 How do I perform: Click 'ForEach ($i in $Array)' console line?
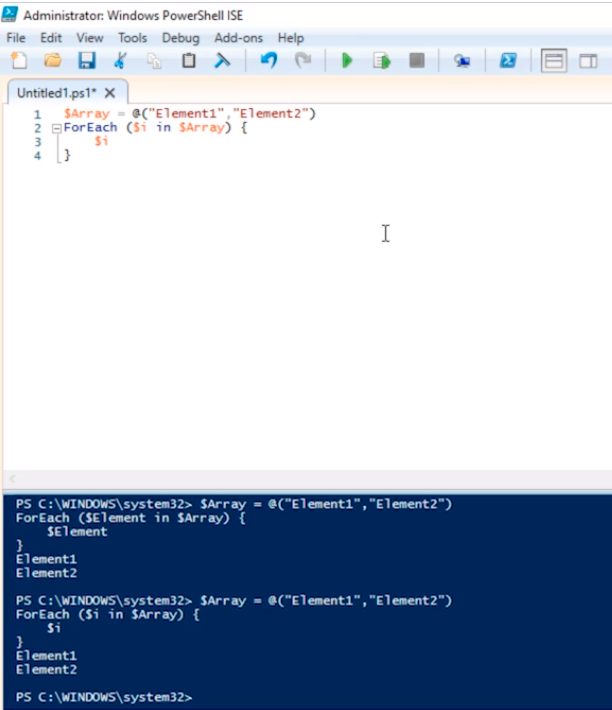click(x=107, y=614)
